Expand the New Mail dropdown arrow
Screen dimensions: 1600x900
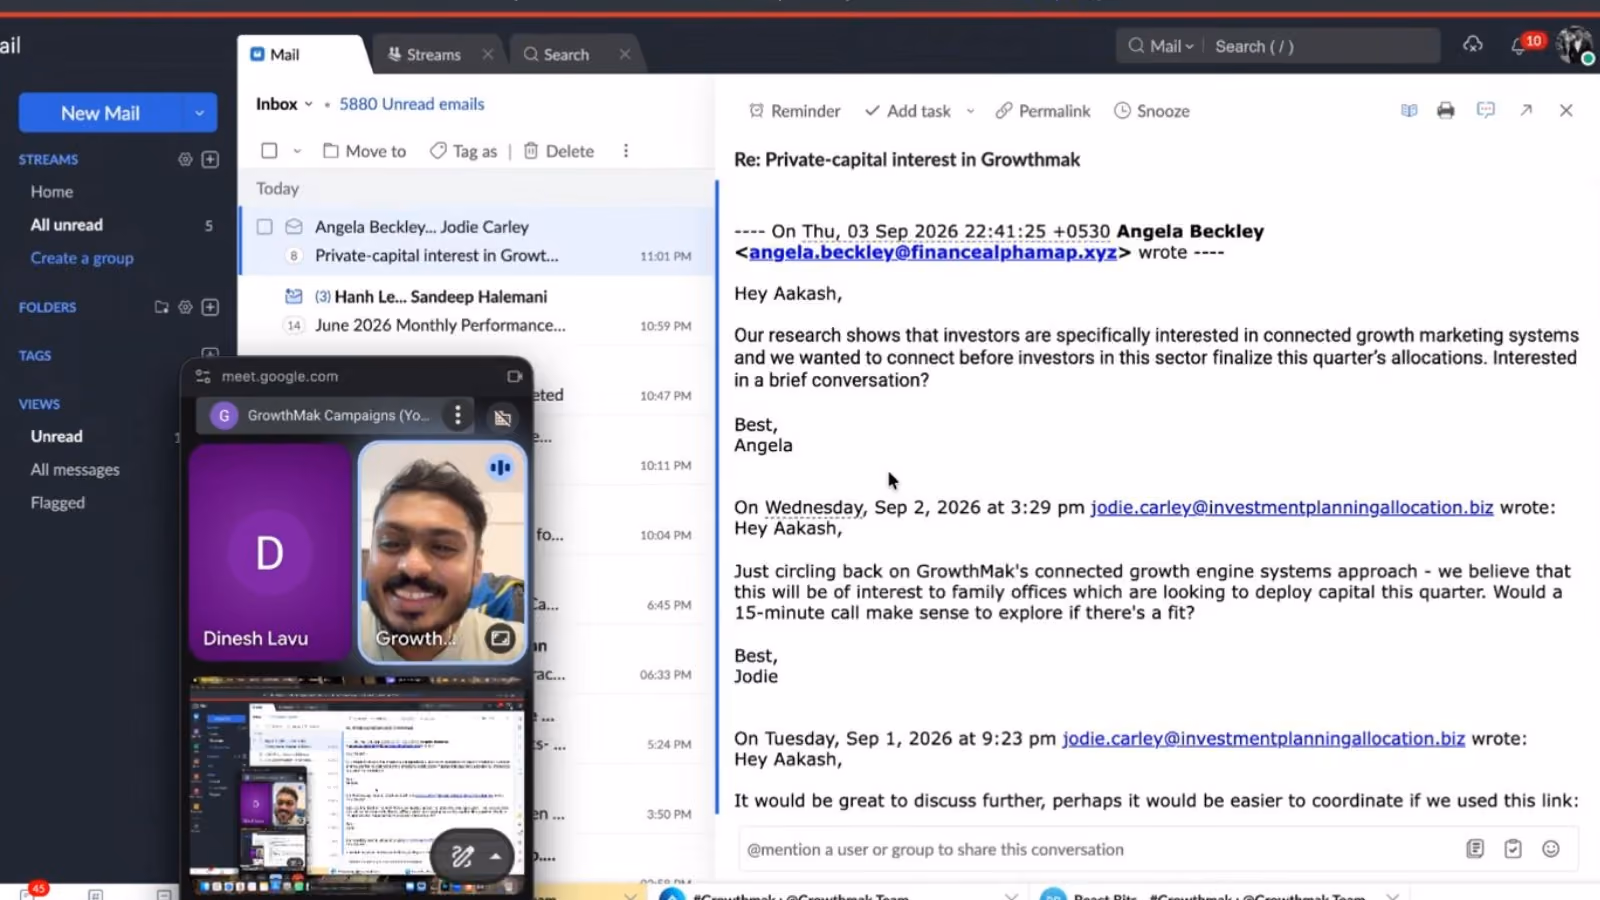199,113
